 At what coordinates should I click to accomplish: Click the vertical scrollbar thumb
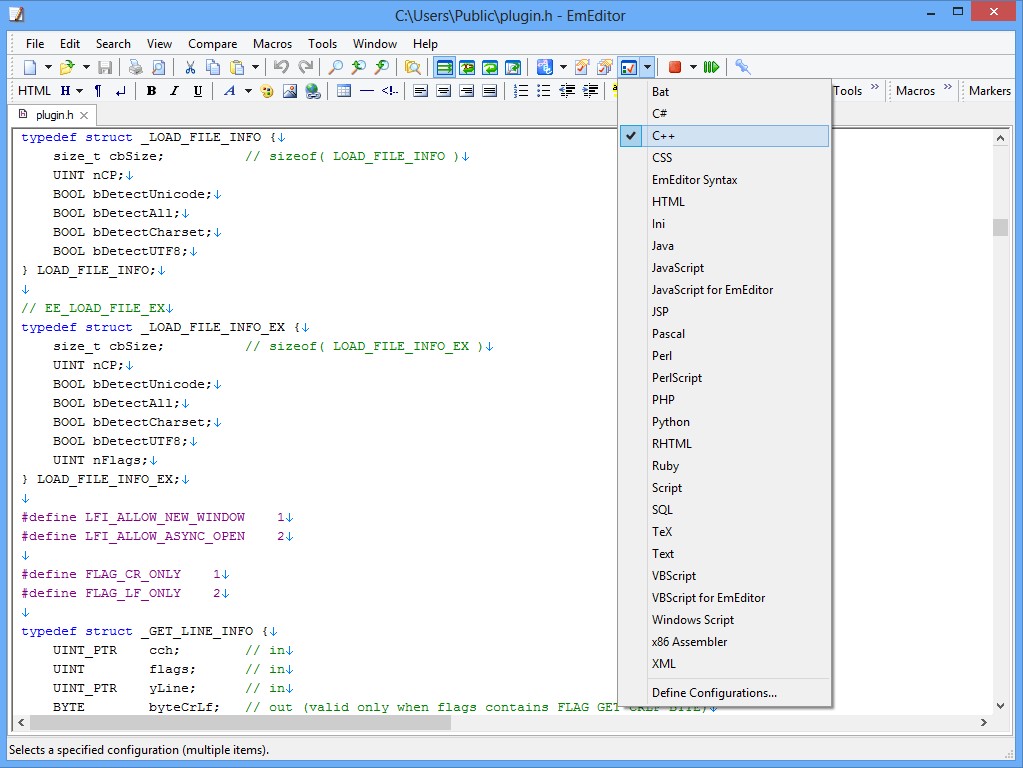(1000, 227)
